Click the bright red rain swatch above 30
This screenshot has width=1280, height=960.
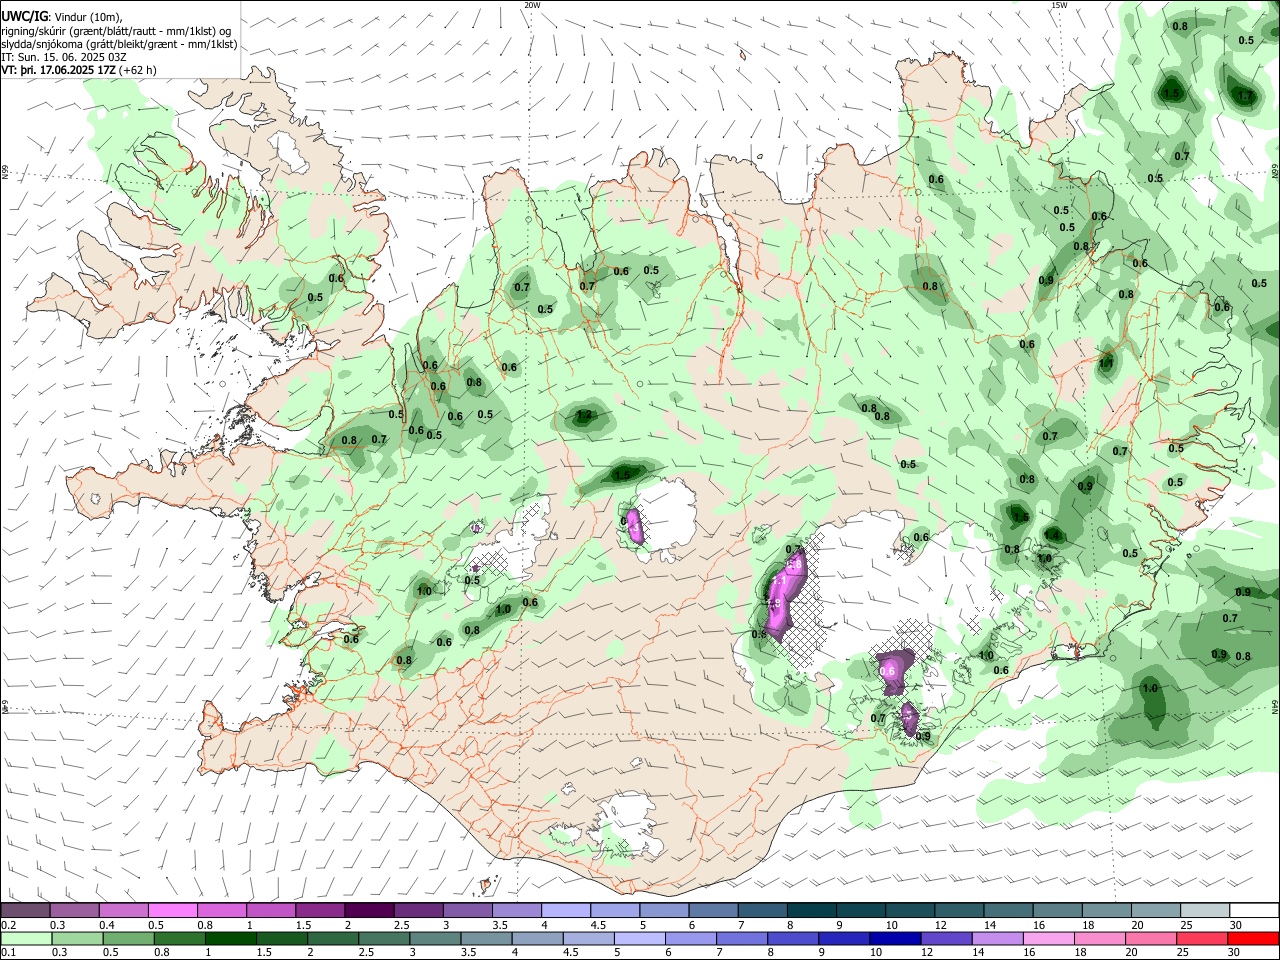coord(1254,939)
